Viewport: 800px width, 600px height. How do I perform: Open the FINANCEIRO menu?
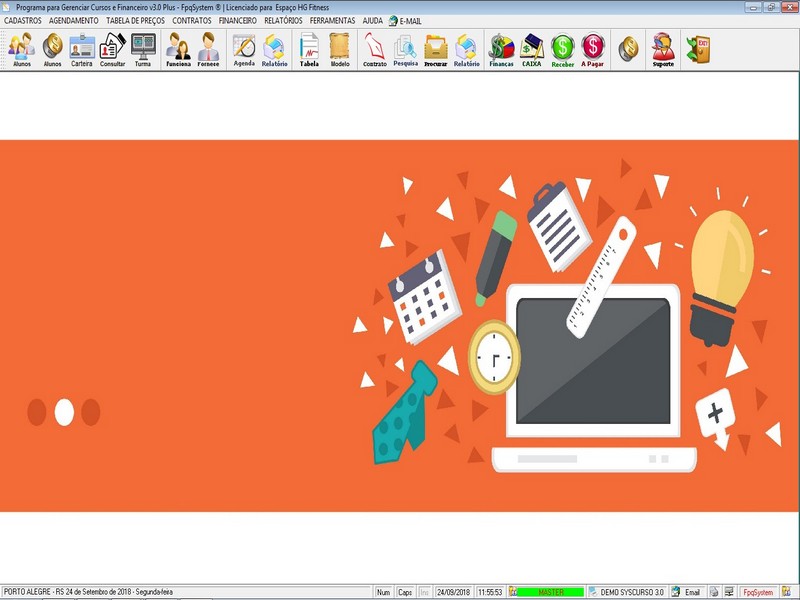pos(237,21)
